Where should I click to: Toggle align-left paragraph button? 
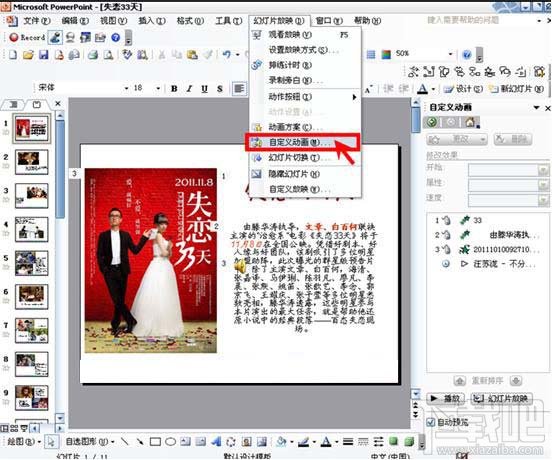click(x=239, y=89)
